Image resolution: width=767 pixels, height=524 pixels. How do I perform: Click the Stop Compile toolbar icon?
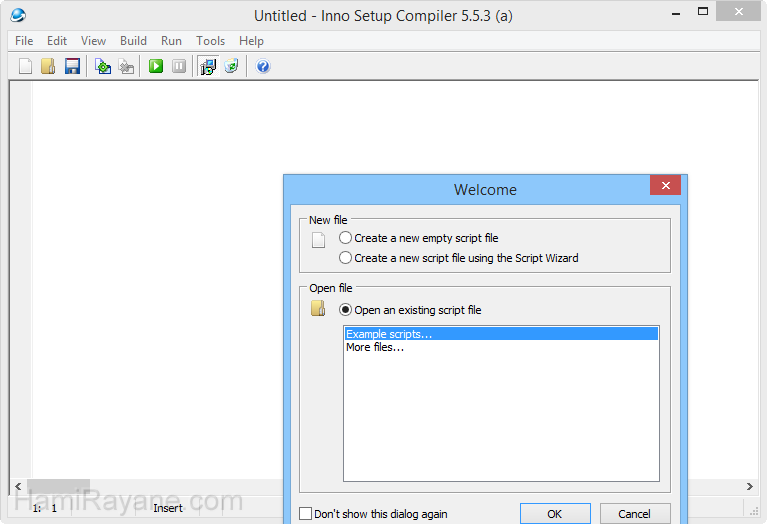coord(126,66)
